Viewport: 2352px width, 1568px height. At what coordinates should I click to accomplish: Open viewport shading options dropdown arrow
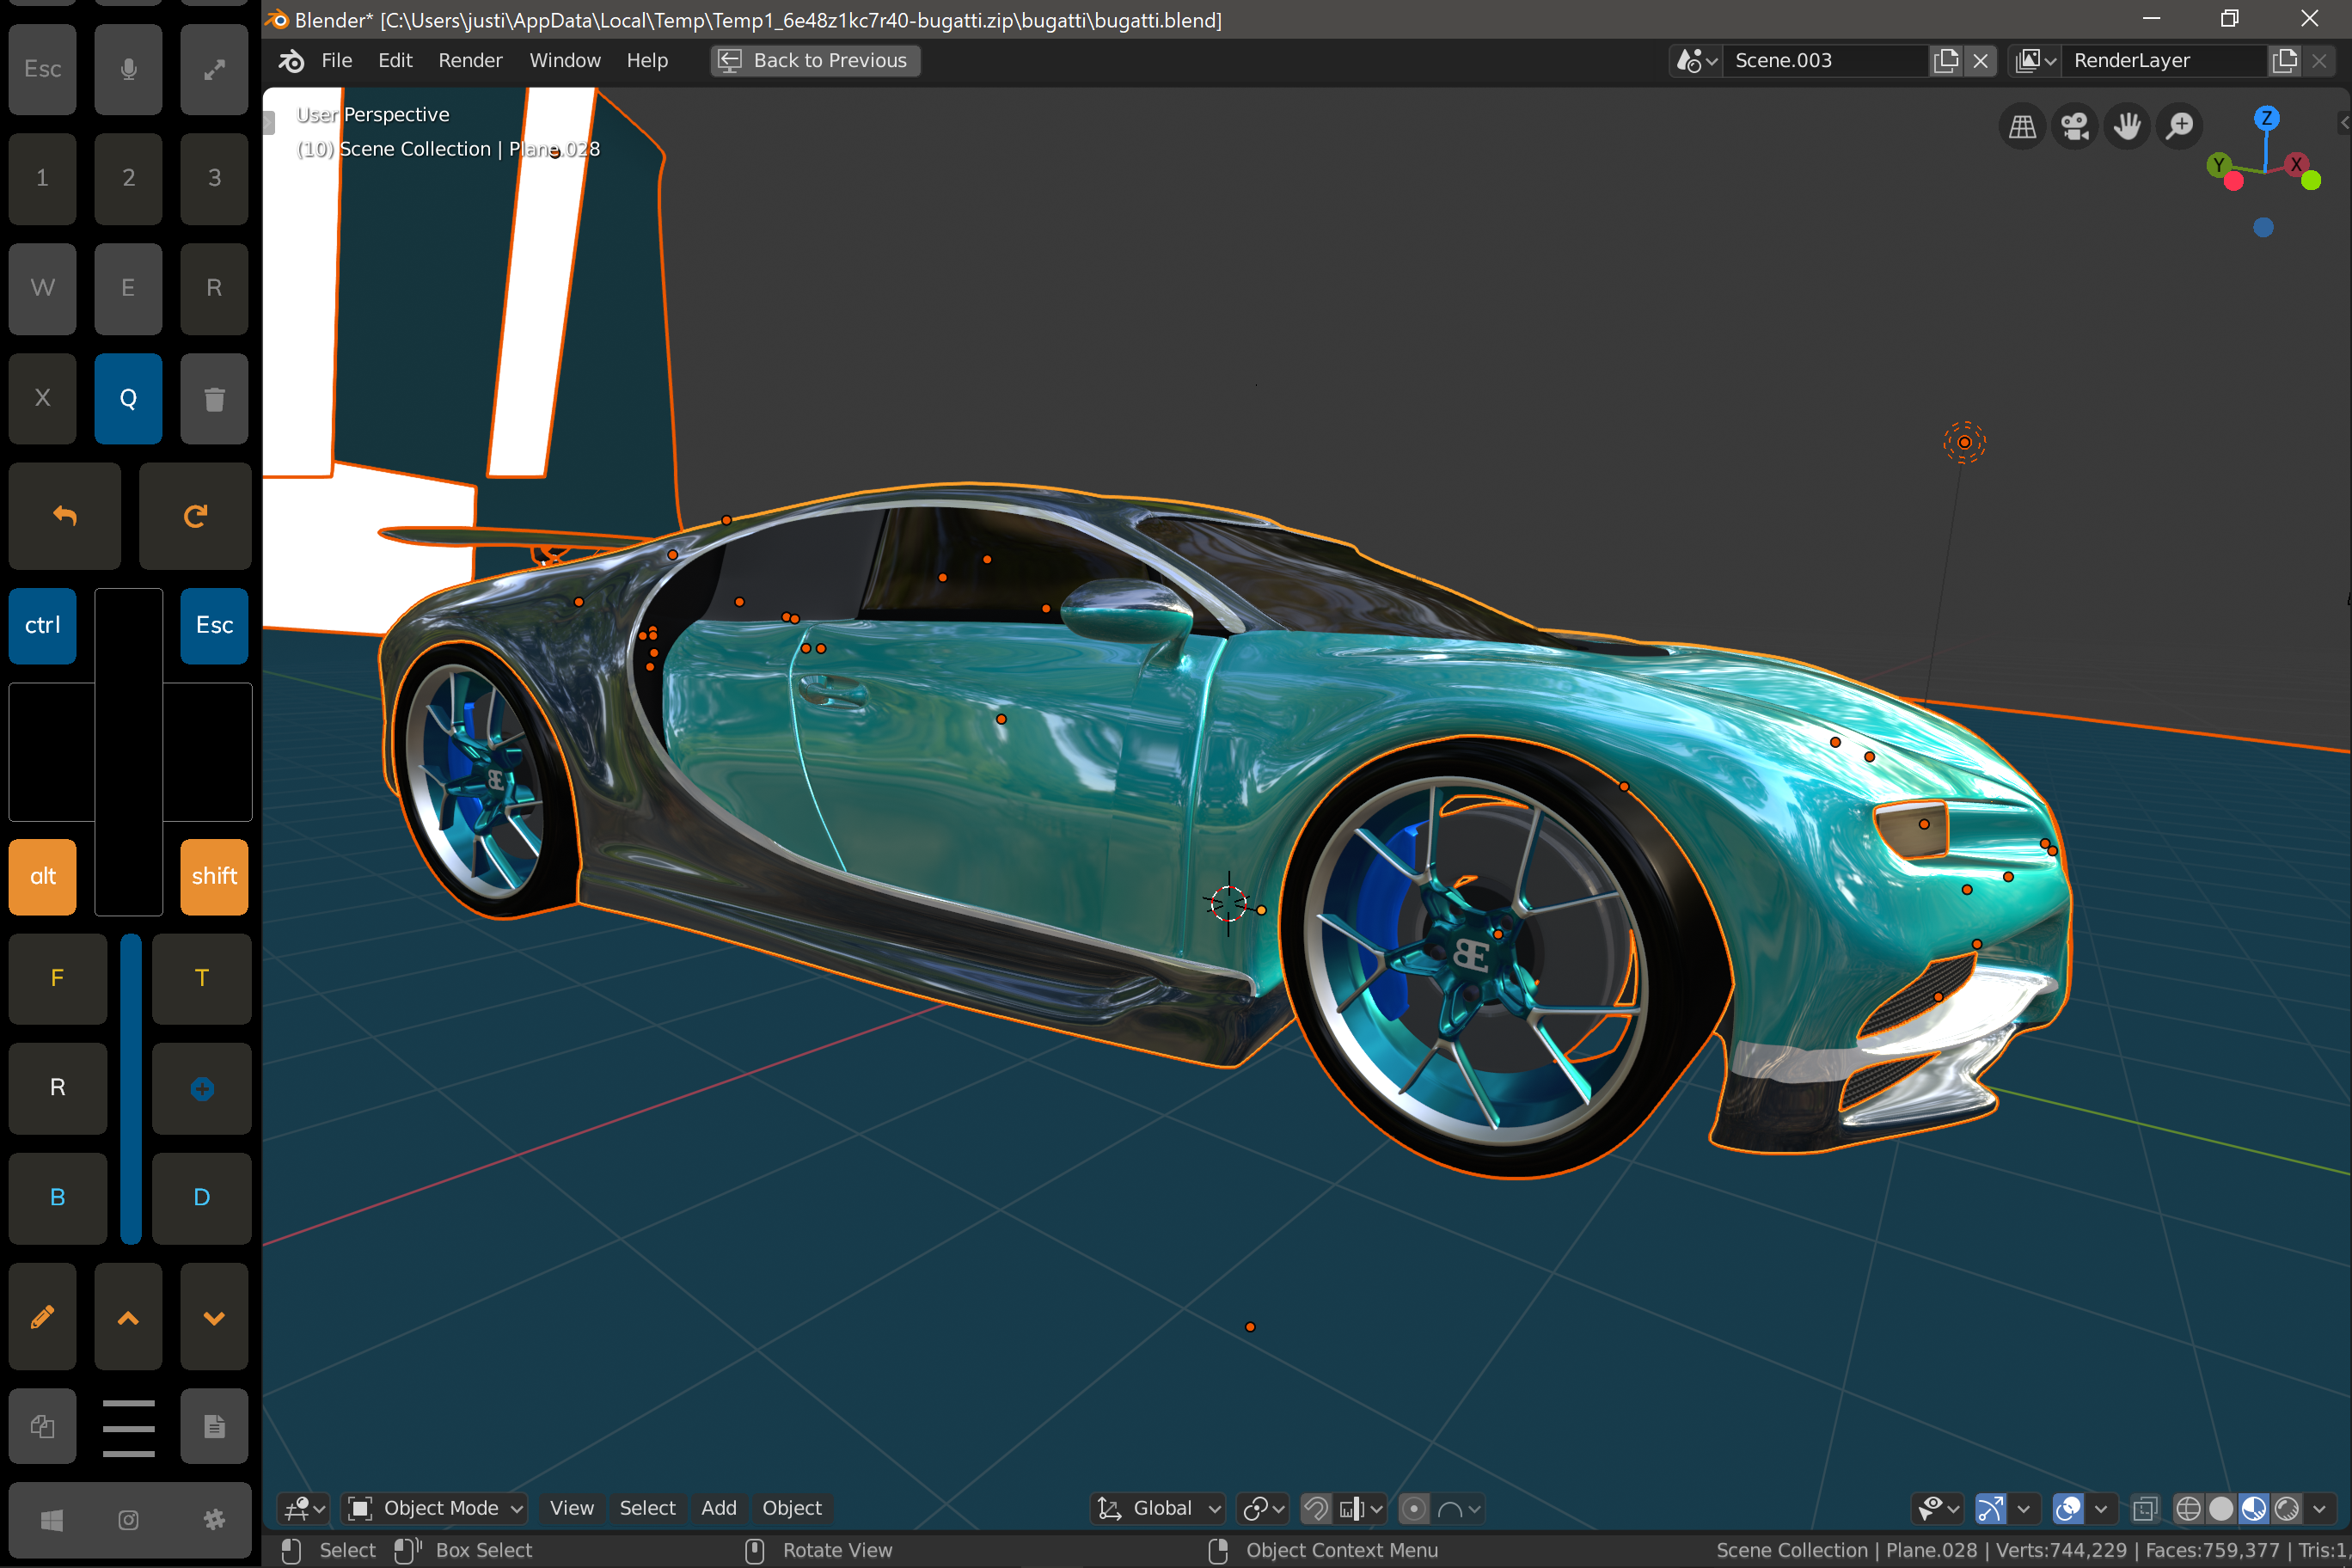click(2319, 1508)
